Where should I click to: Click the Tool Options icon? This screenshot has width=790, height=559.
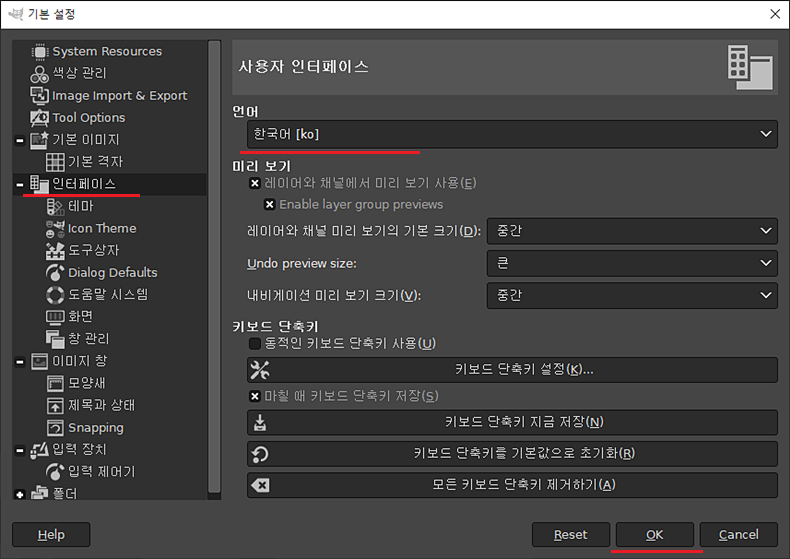39,118
